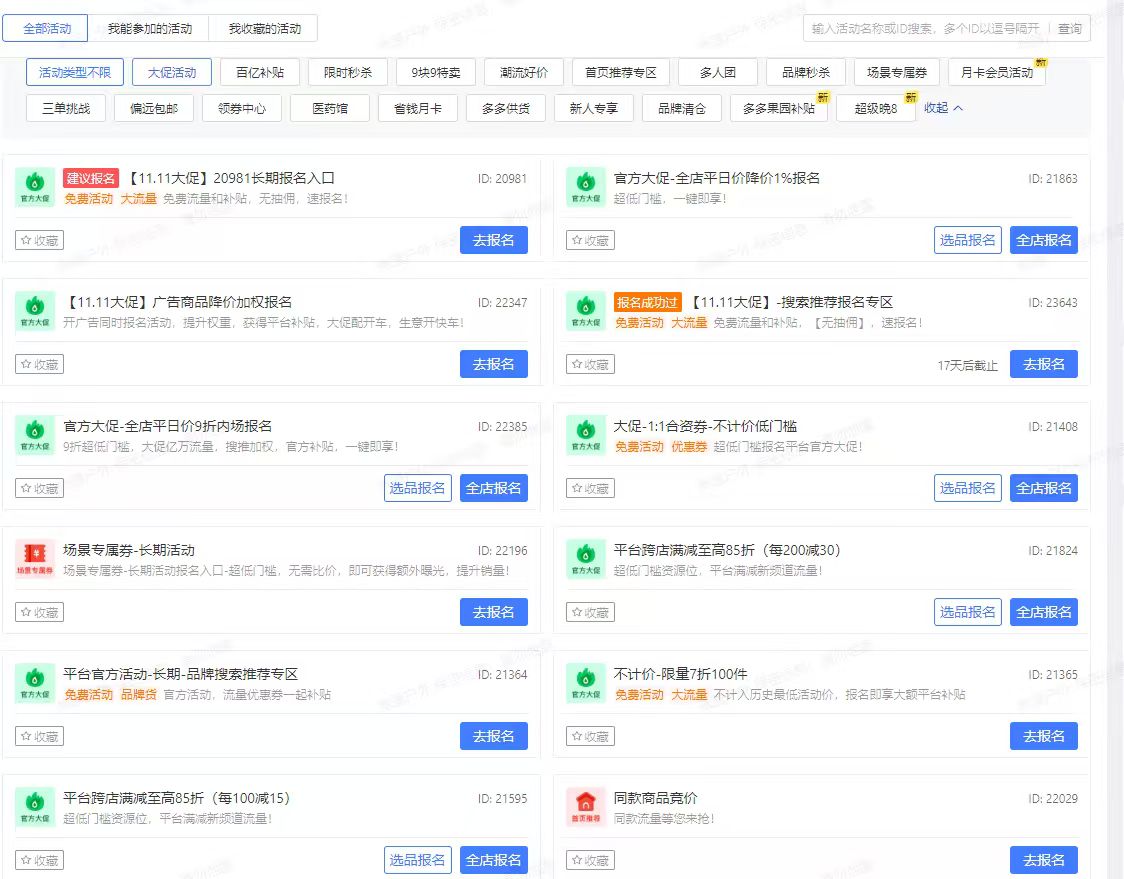Toggle 收藏 for 场景专属券-长期活动
Screen dimensions: 1124x879
coord(40,612)
